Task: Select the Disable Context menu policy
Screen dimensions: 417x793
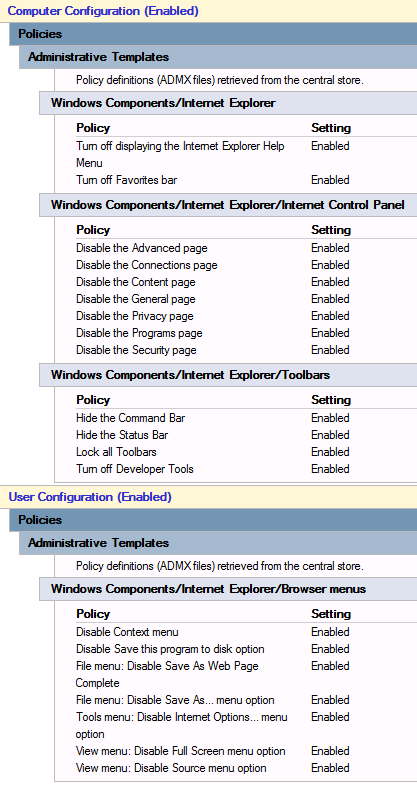Action: [x=127, y=632]
